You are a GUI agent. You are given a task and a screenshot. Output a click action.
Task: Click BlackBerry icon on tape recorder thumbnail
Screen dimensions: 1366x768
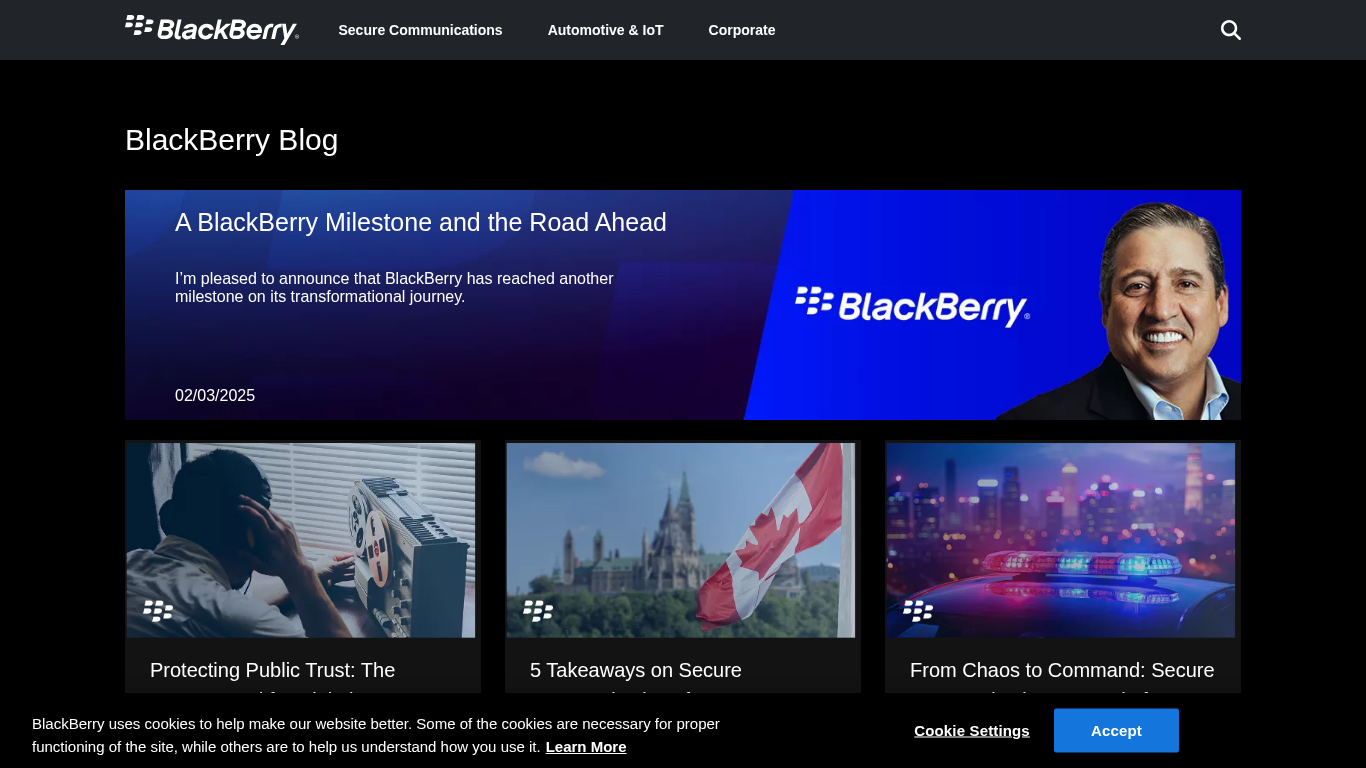(x=158, y=611)
